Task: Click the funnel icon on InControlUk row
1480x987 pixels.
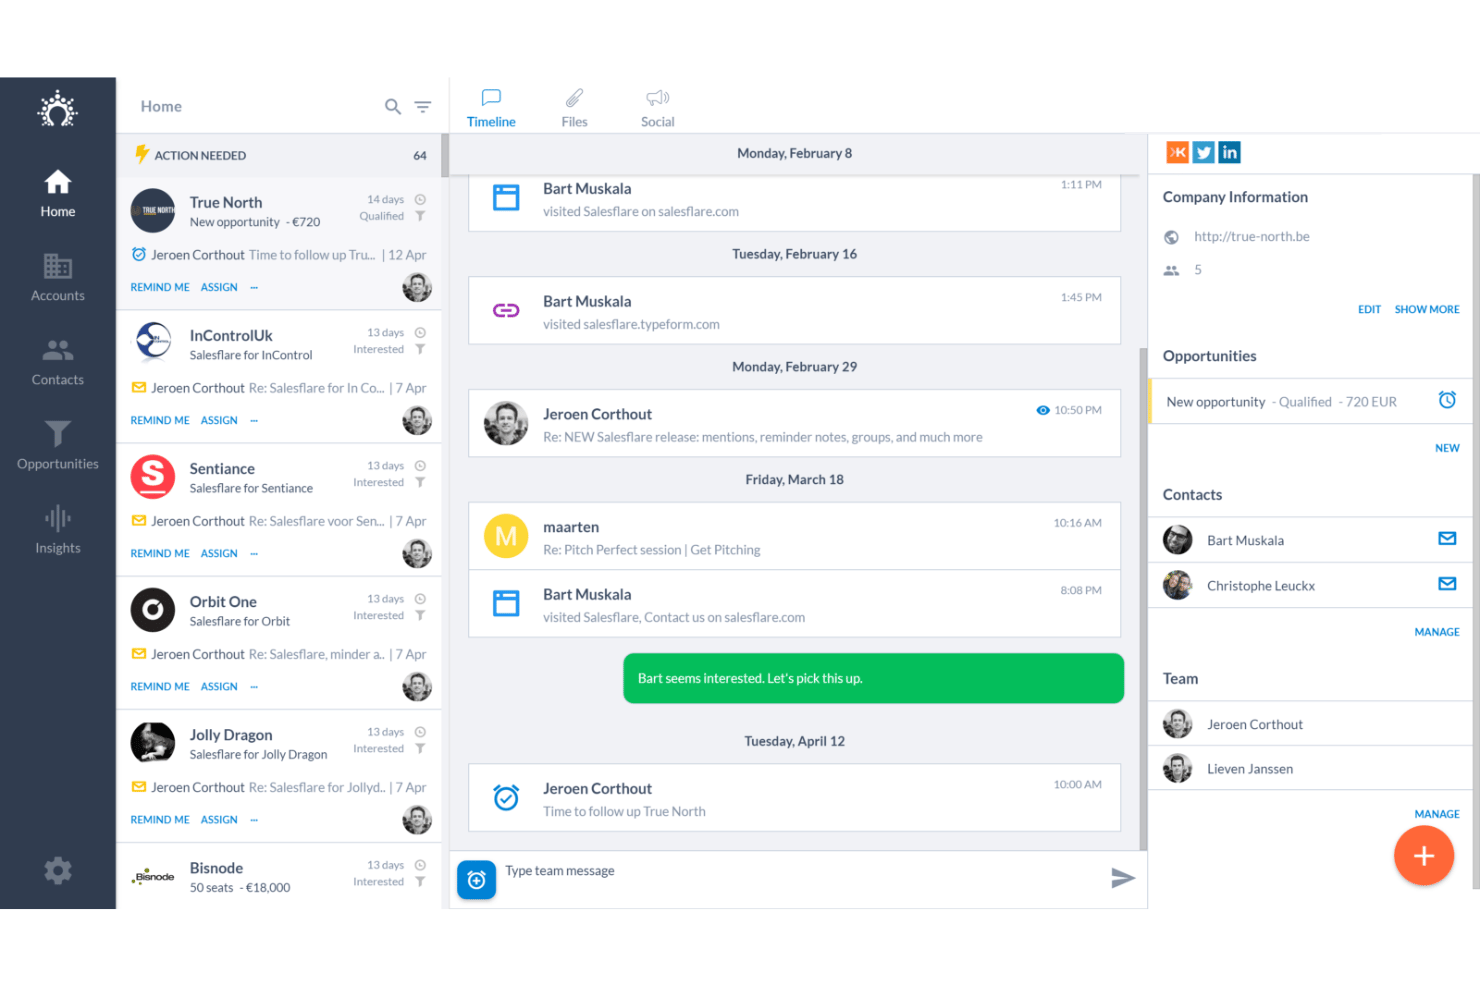Action: (420, 349)
